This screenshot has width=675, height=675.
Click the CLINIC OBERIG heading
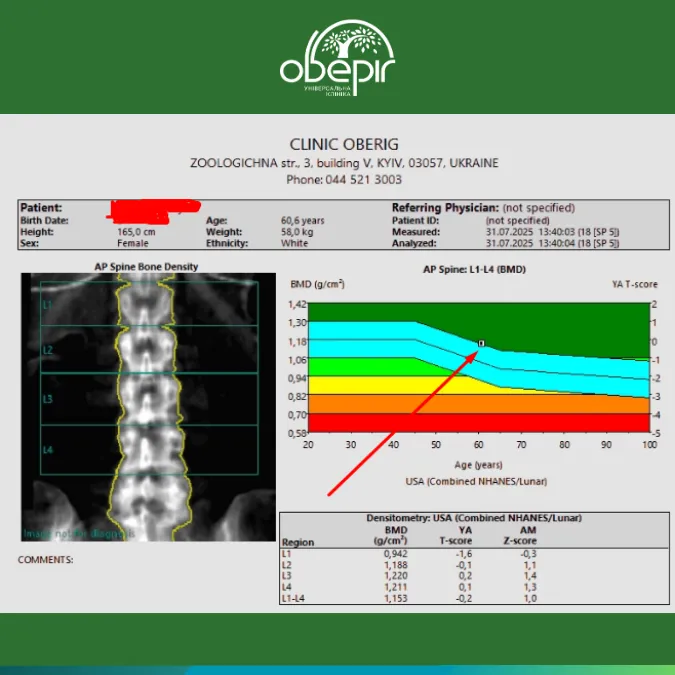tap(344, 144)
